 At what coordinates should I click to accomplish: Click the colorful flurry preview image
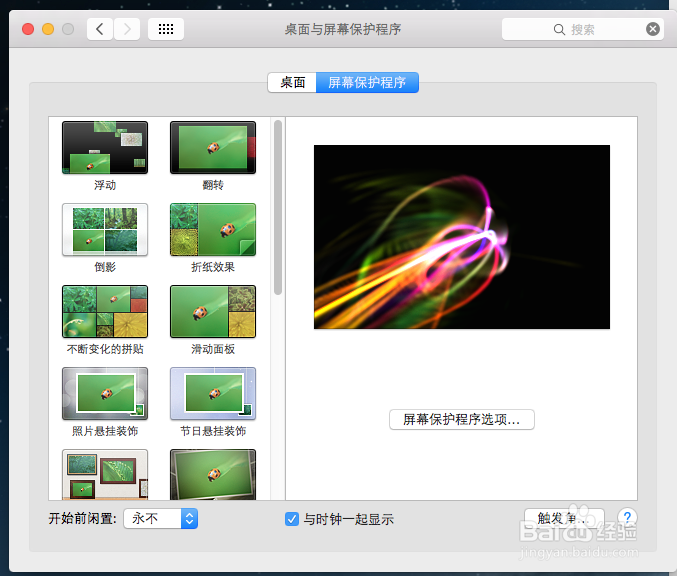(462, 237)
